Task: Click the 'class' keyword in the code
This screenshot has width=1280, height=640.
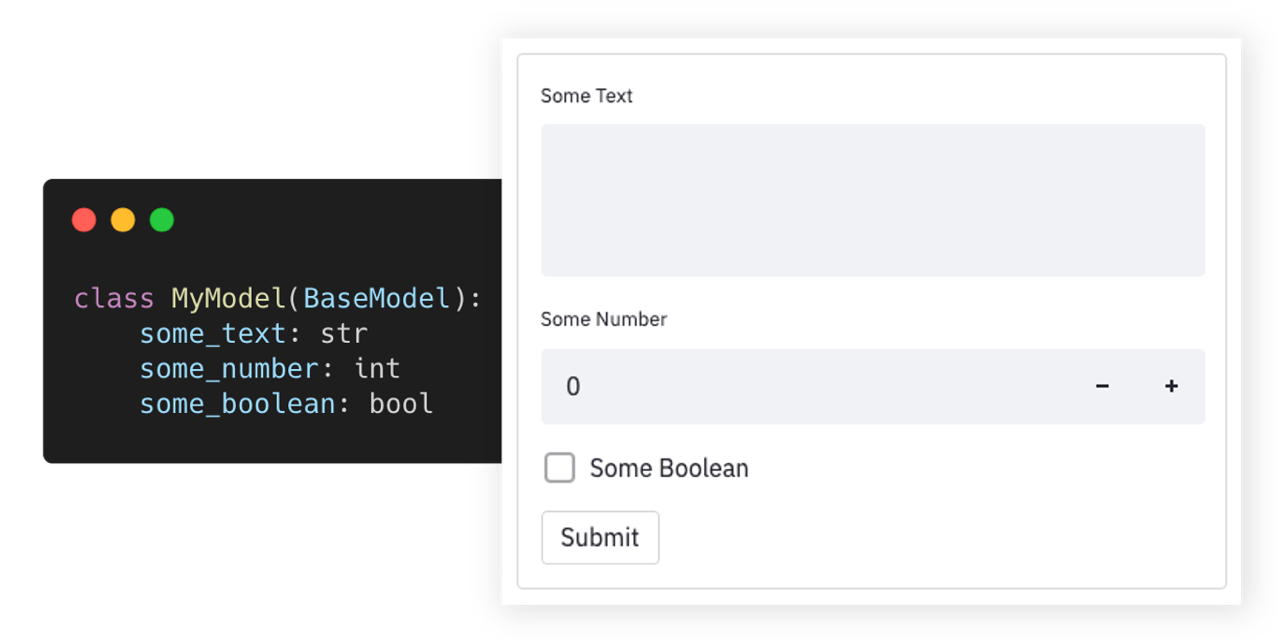Action: (114, 298)
